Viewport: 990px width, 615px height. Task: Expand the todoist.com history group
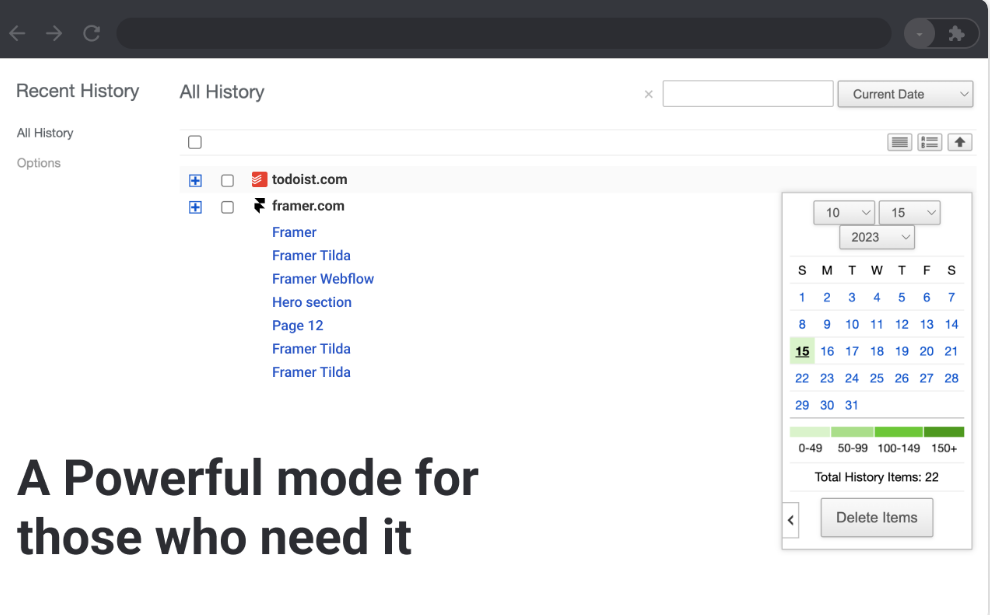coord(195,180)
